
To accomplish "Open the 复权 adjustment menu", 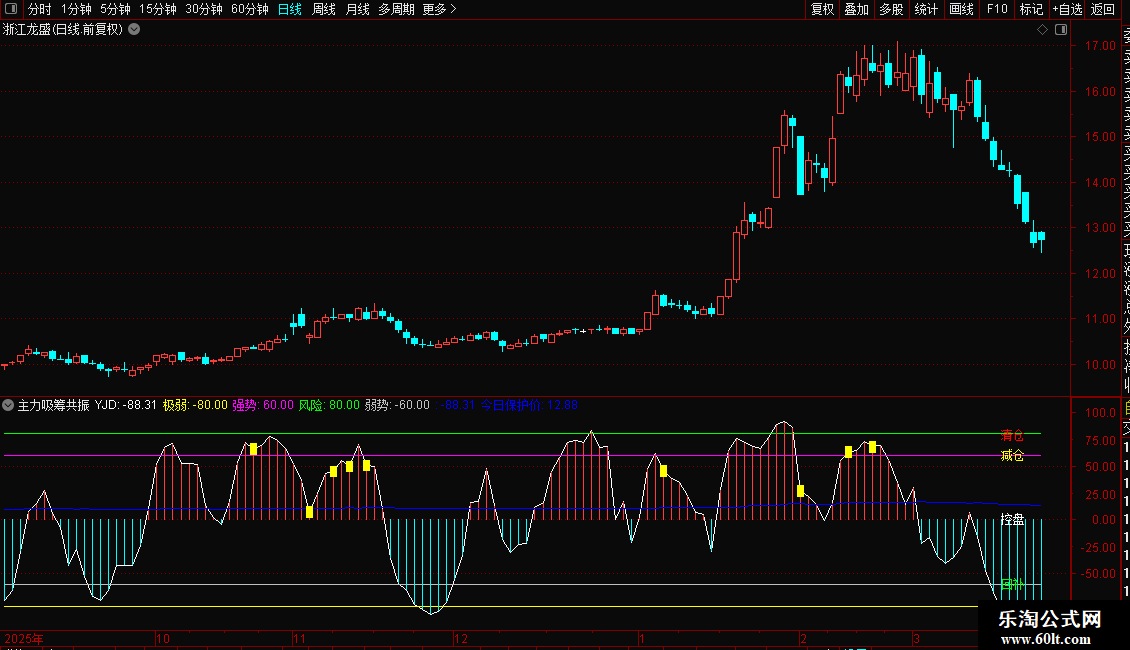I will click(x=822, y=9).
